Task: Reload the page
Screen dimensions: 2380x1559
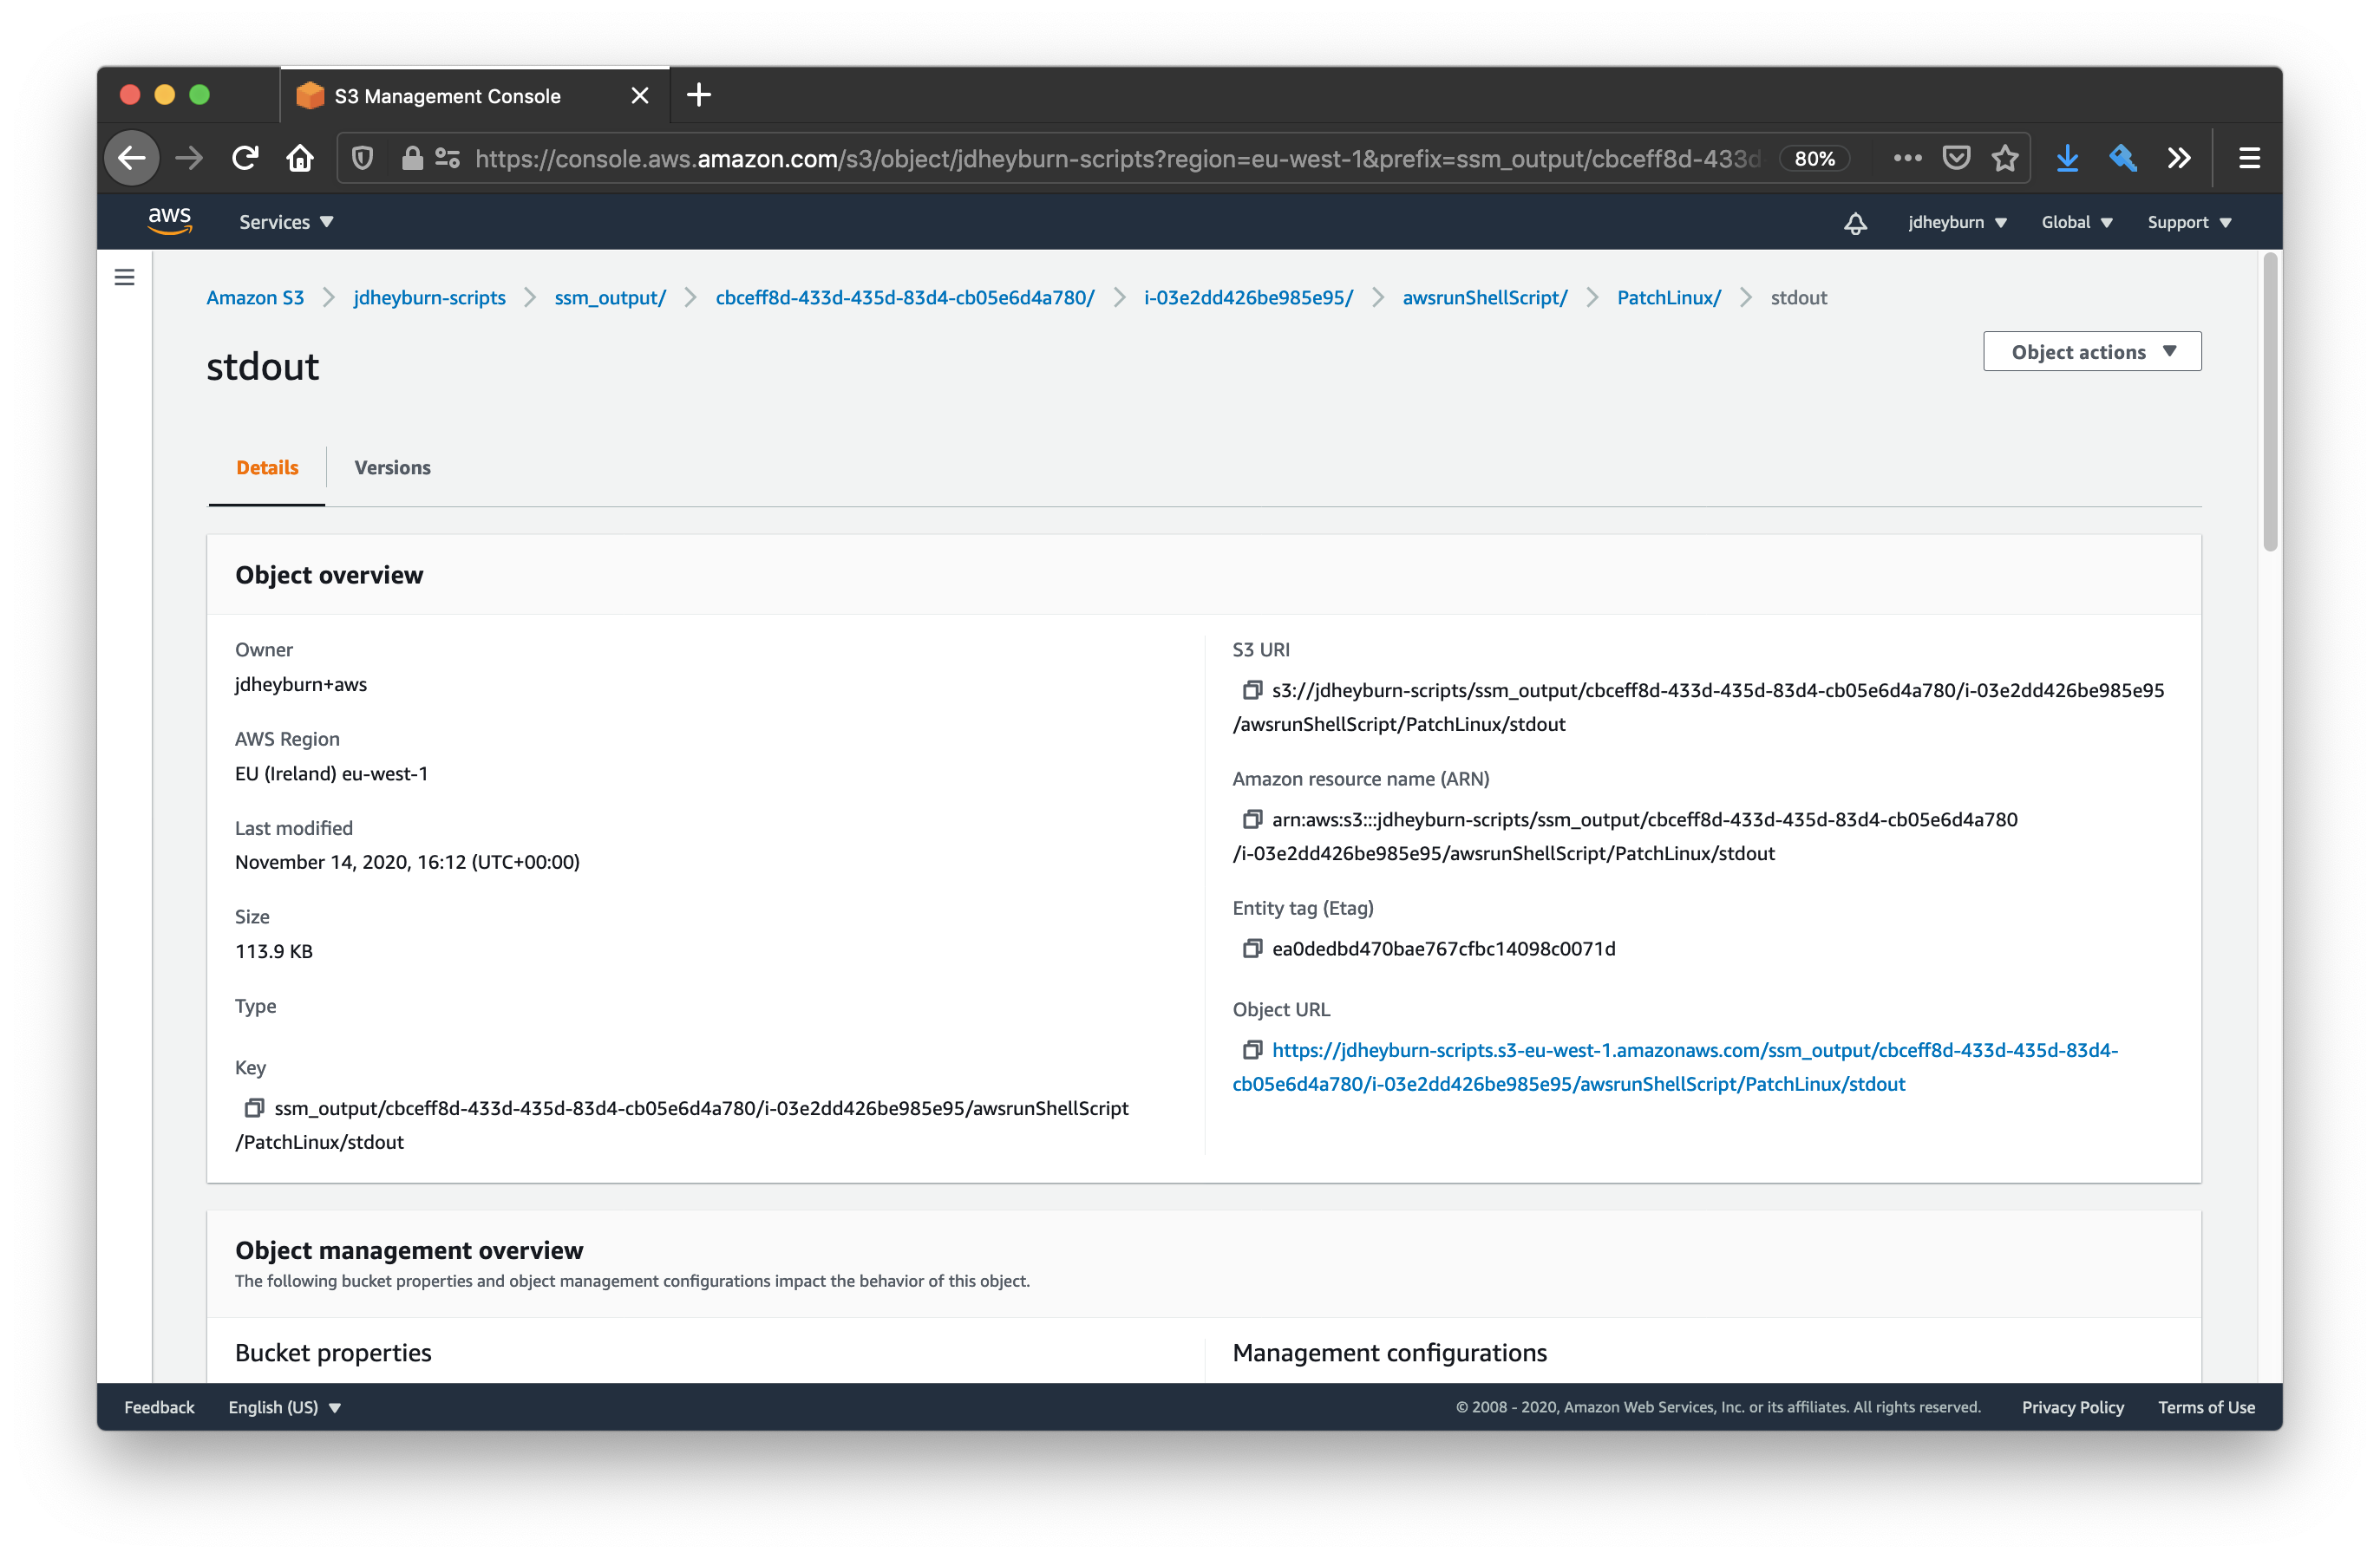Action: 245,158
